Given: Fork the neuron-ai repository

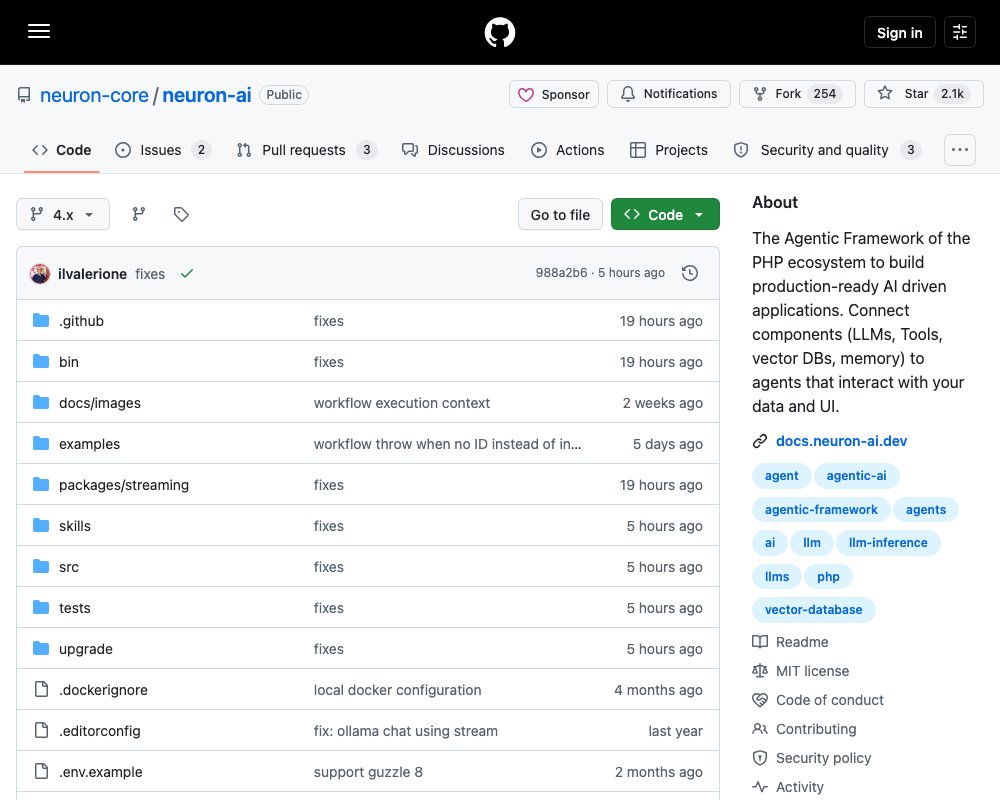Looking at the screenshot, I should pos(797,94).
